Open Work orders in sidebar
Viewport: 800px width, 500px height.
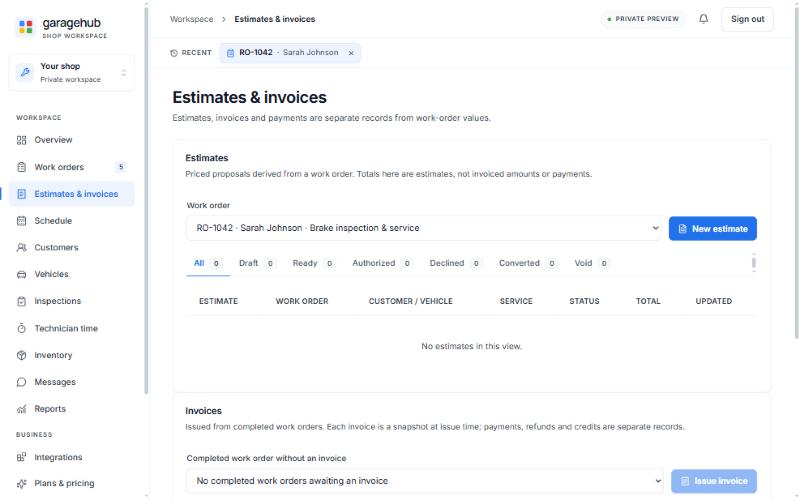(x=71, y=167)
